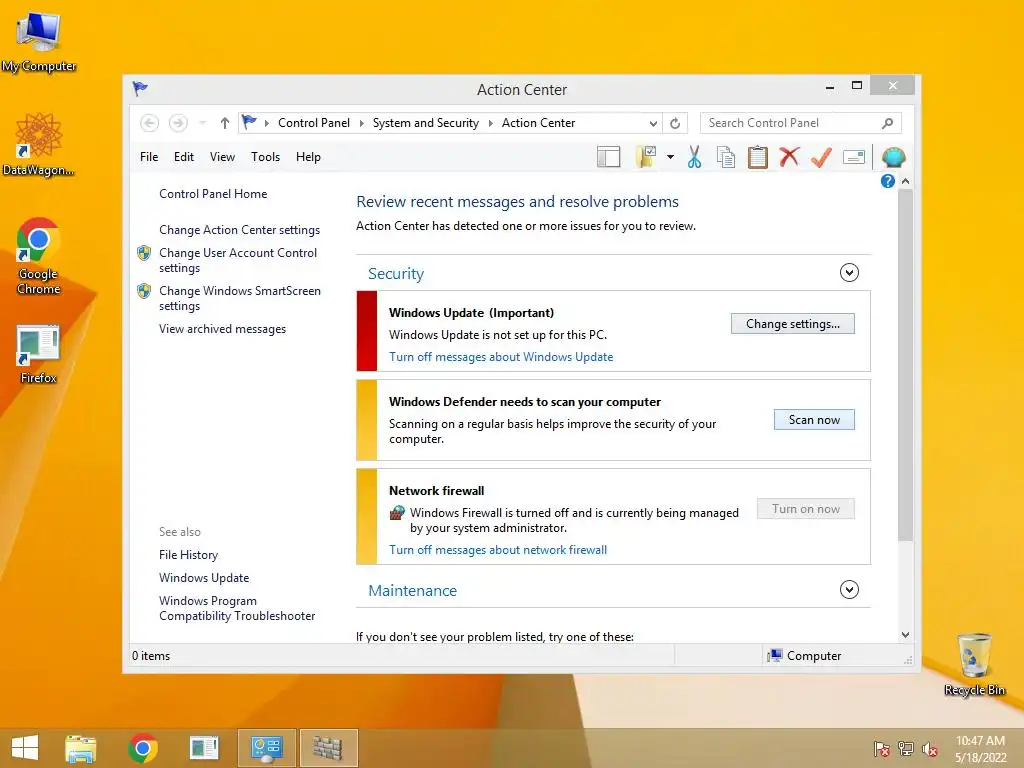The width and height of the screenshot is (1024, 768).
Task: Select the Firefox desktop shortcut
Action: click(39, 355)
